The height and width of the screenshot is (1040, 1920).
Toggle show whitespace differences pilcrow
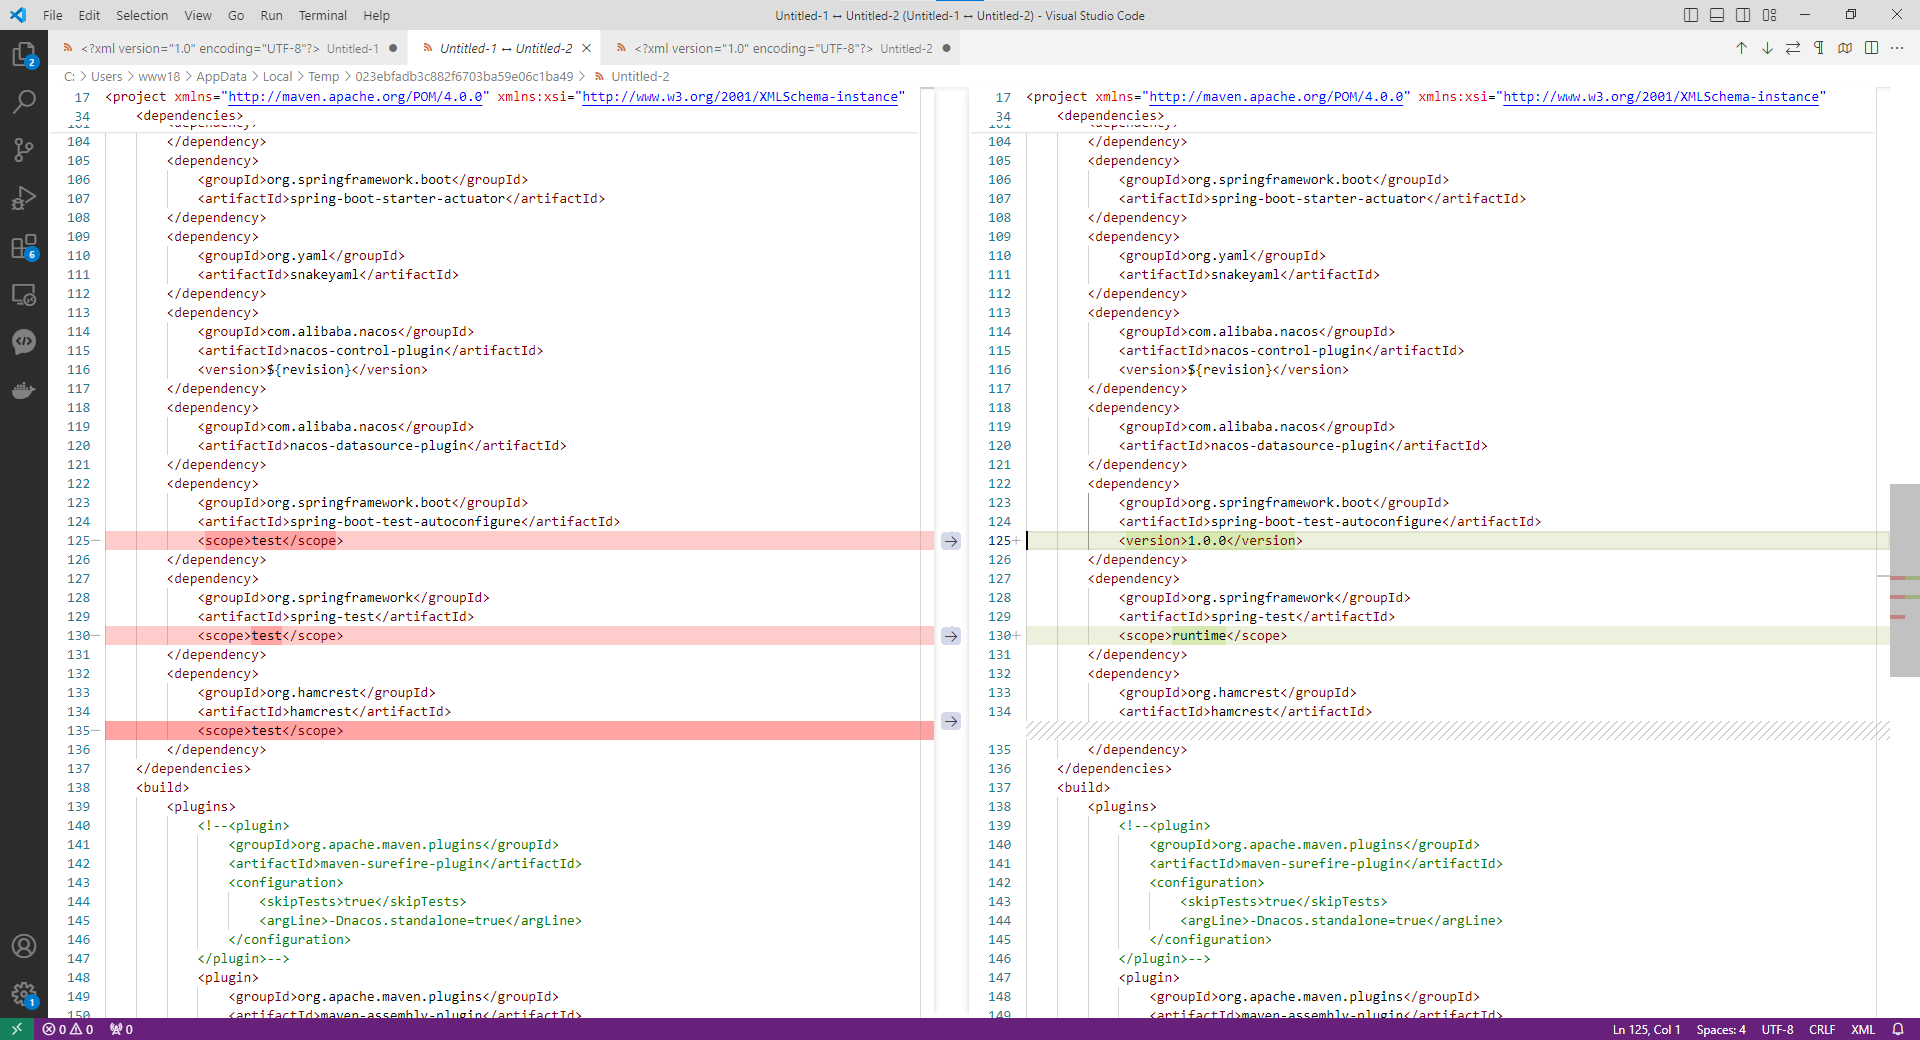pyautogui.click(x=1819, y=48)
